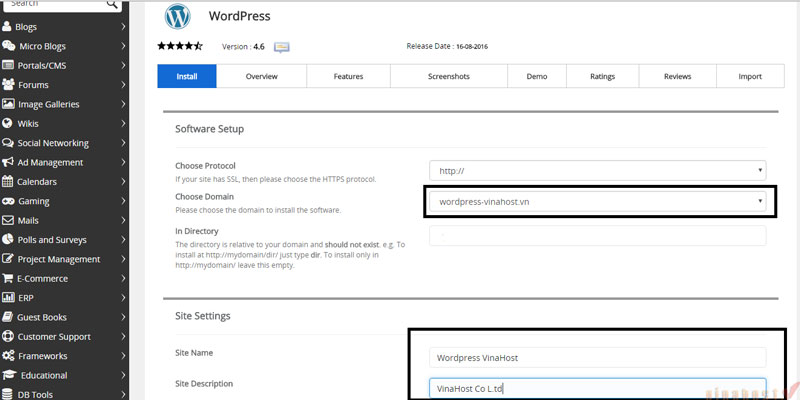Click the Polls and Surveys pie icon
800x400 pixels.
[x=8, y=239]
